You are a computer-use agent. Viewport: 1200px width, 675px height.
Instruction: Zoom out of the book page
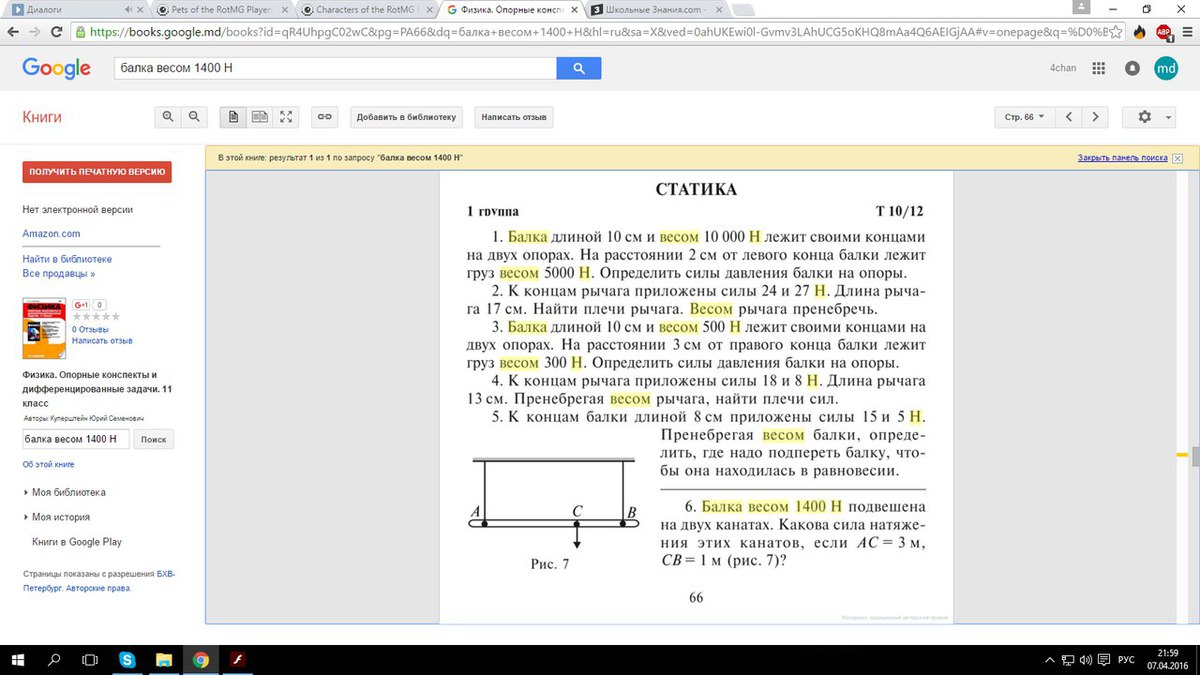pyautogui.click(x=193, y=117)
